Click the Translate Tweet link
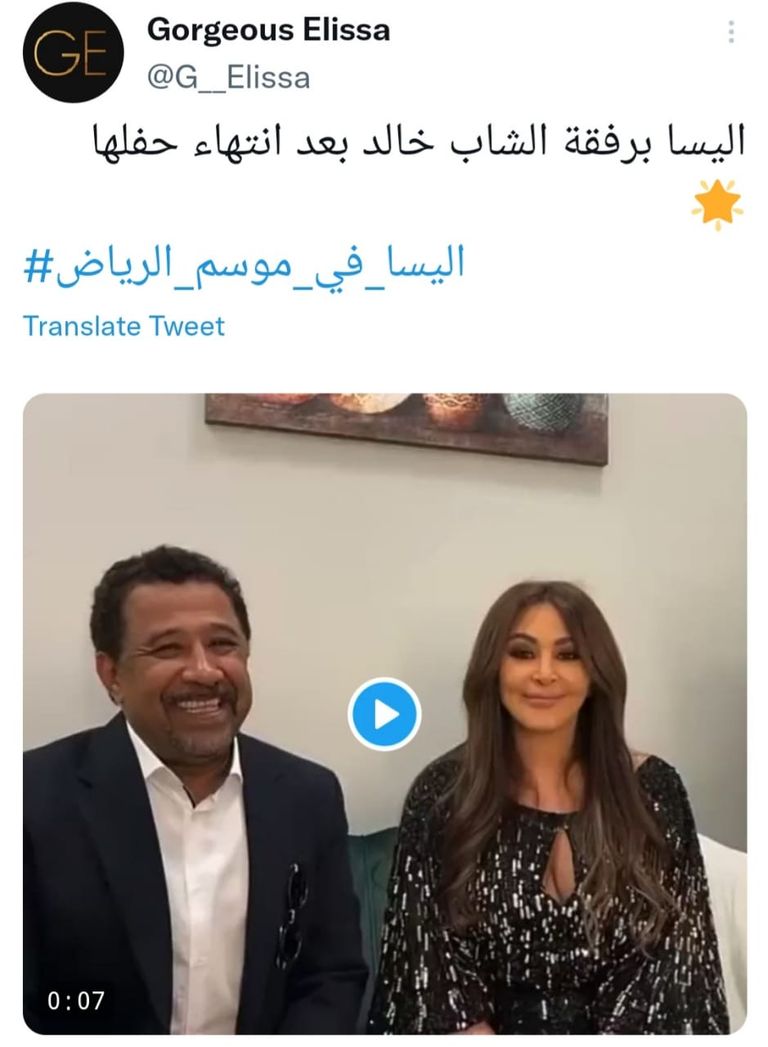 coord(124,327)
